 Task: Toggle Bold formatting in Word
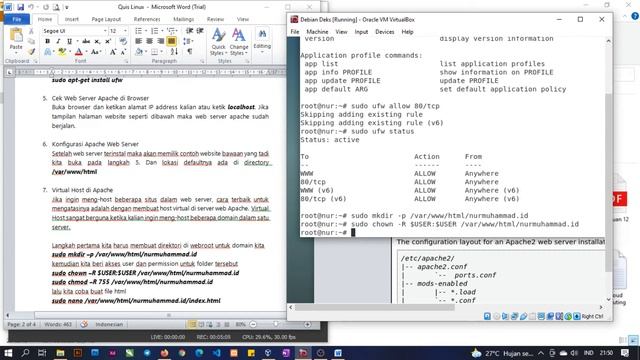click(x=47, y=41)
